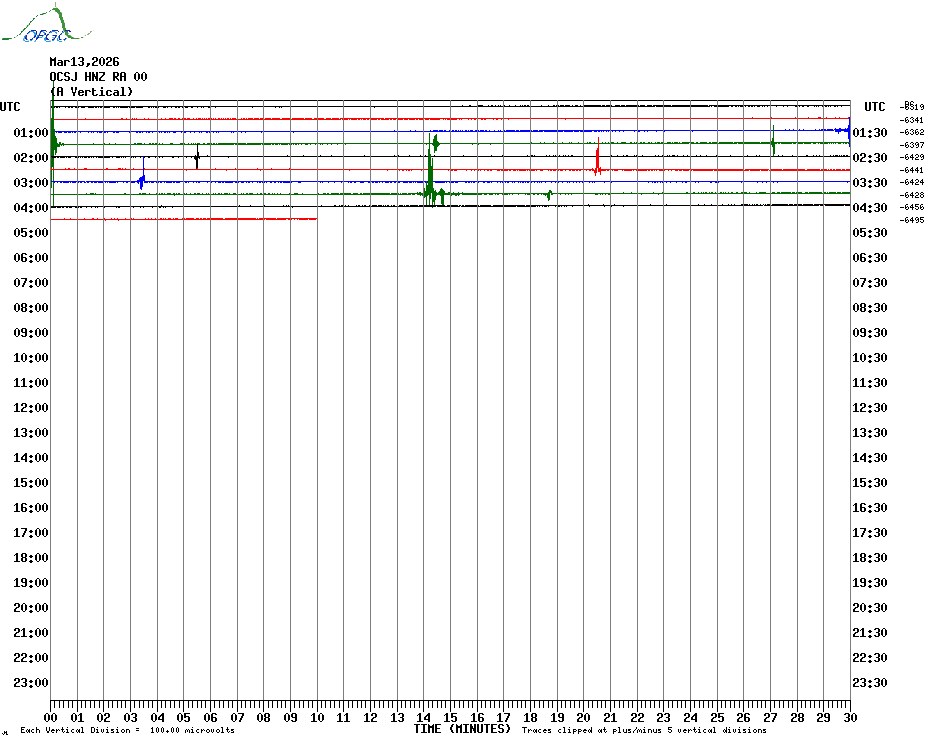The image size is (930, 744).
Task: Click minute 15 on the bottom time axis
Action: pyautogui.click(x=450, y=717)
